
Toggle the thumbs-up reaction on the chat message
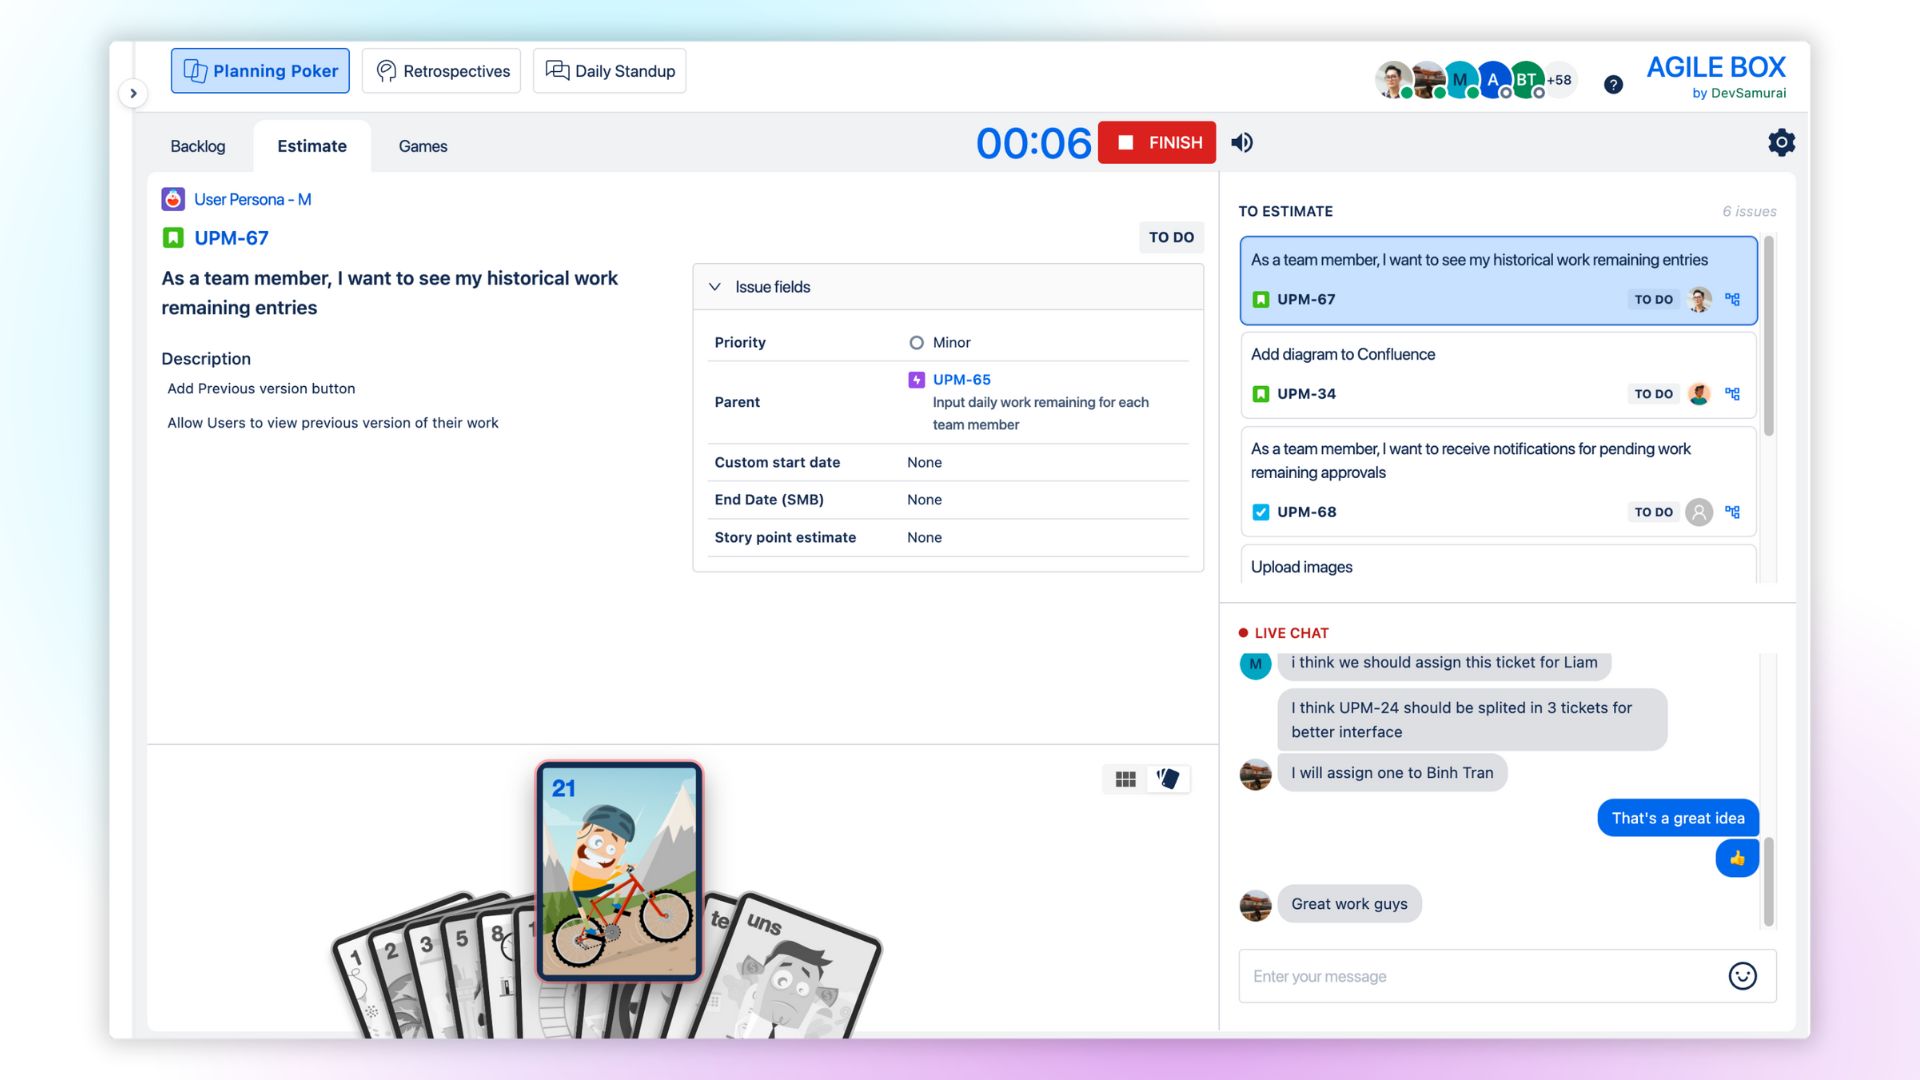pyautogui.click(x=1738, y=857)
